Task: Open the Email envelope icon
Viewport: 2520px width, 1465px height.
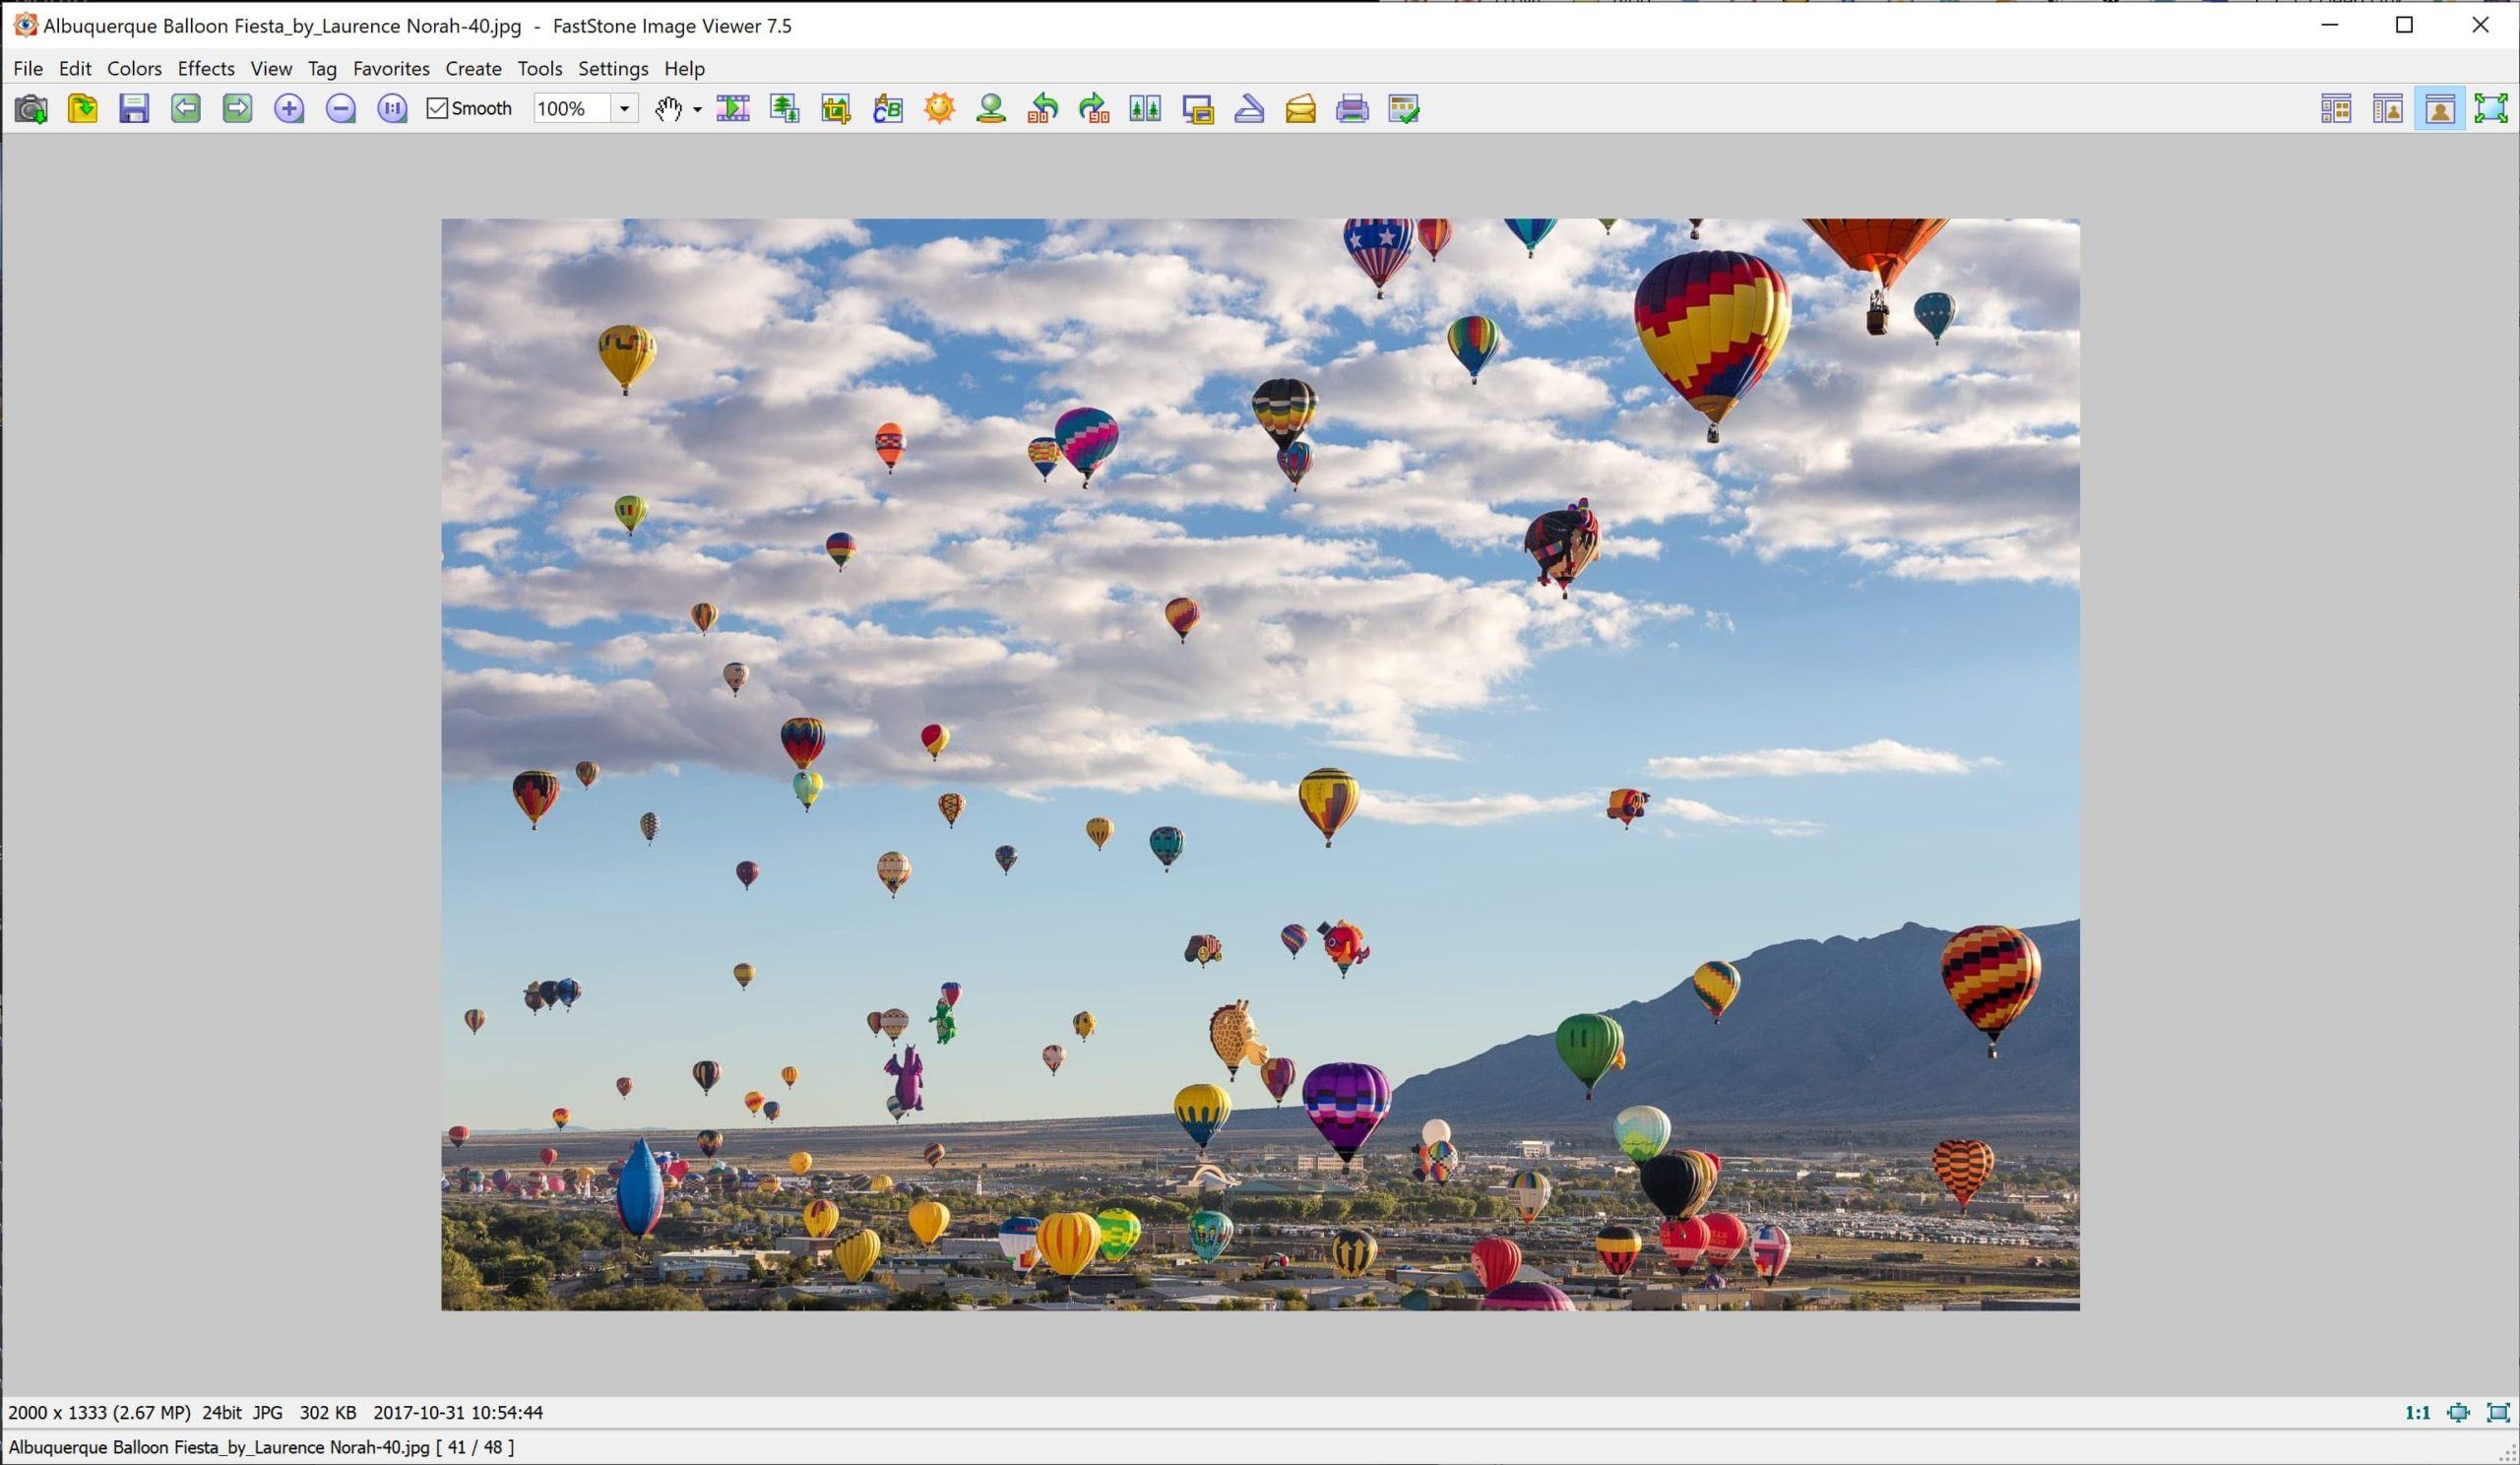Action: pyautogui.click(x=1300, y=109)
